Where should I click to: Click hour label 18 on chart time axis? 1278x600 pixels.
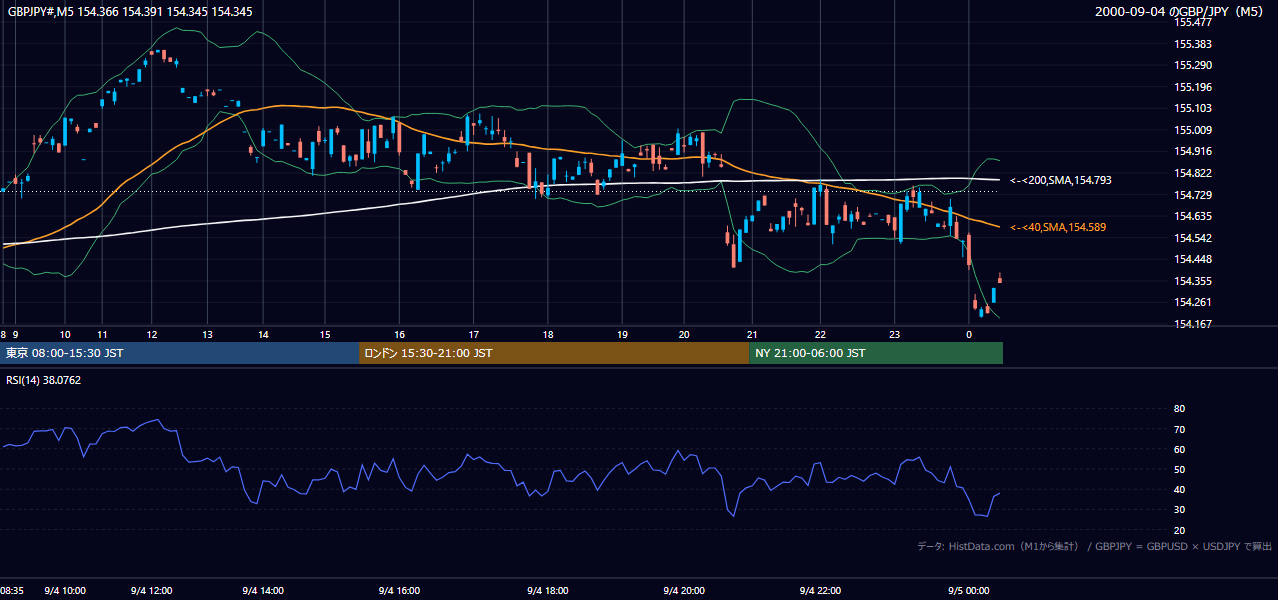pos(548,334)
